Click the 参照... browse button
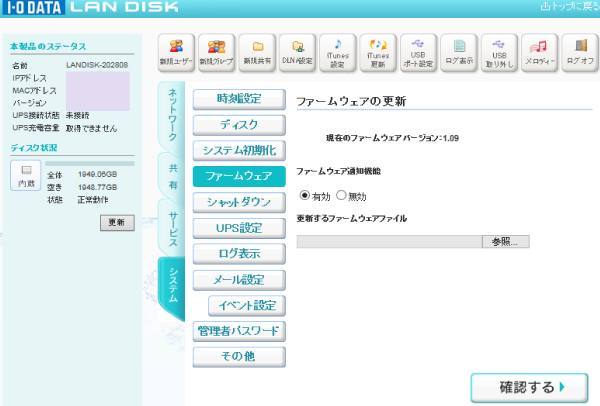 pyautogui.click(x=505, y=242)
